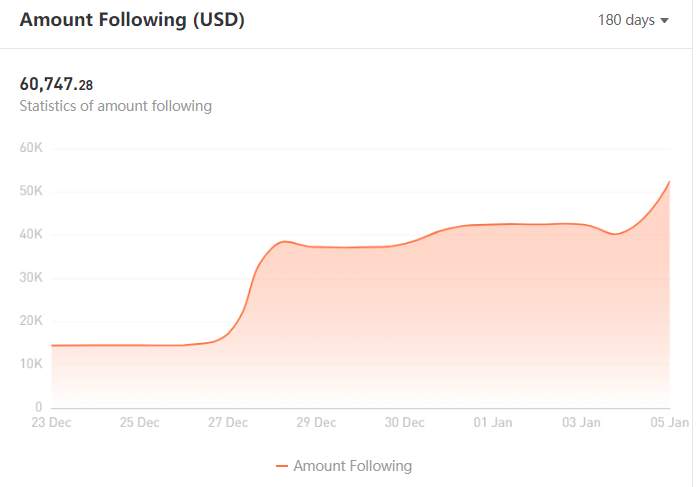
Task: Click the chart peak at 05 Jan
Action: (x=669, y=181)
